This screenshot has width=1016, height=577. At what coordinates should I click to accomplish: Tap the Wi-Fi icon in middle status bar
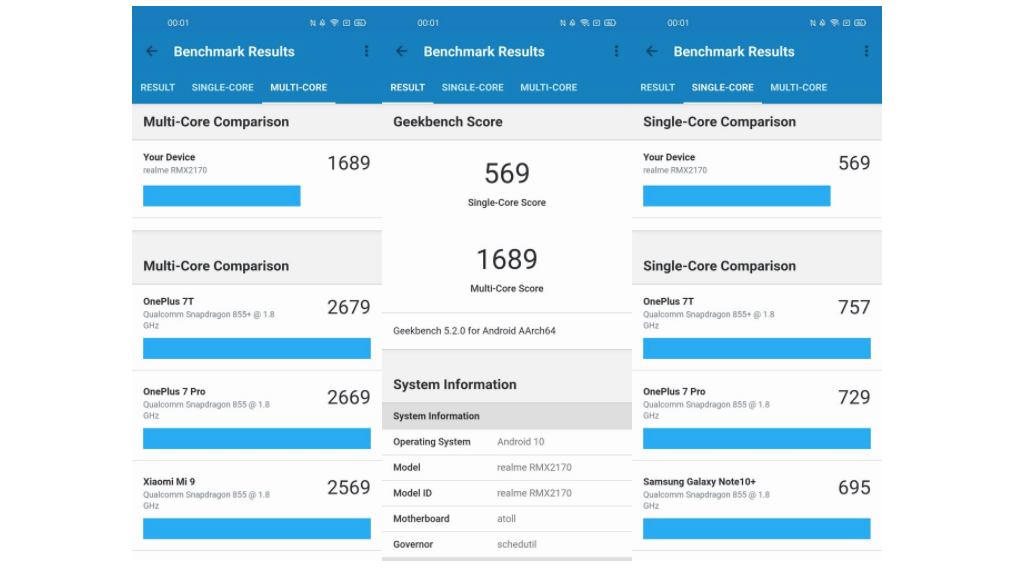(584, 22)
